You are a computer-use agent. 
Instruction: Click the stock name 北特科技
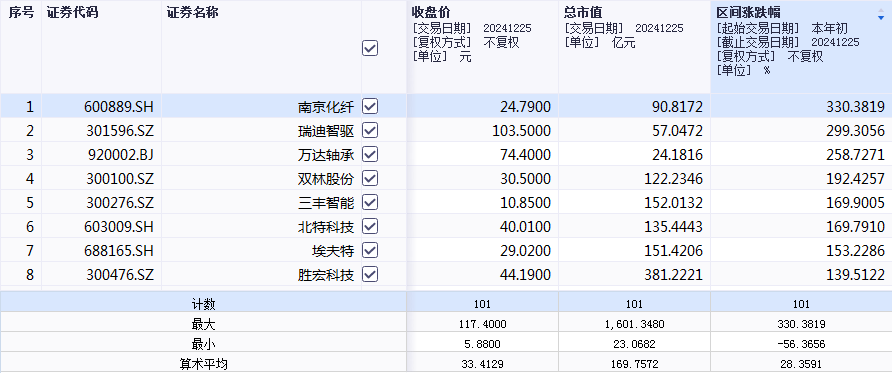click(326, 227)
